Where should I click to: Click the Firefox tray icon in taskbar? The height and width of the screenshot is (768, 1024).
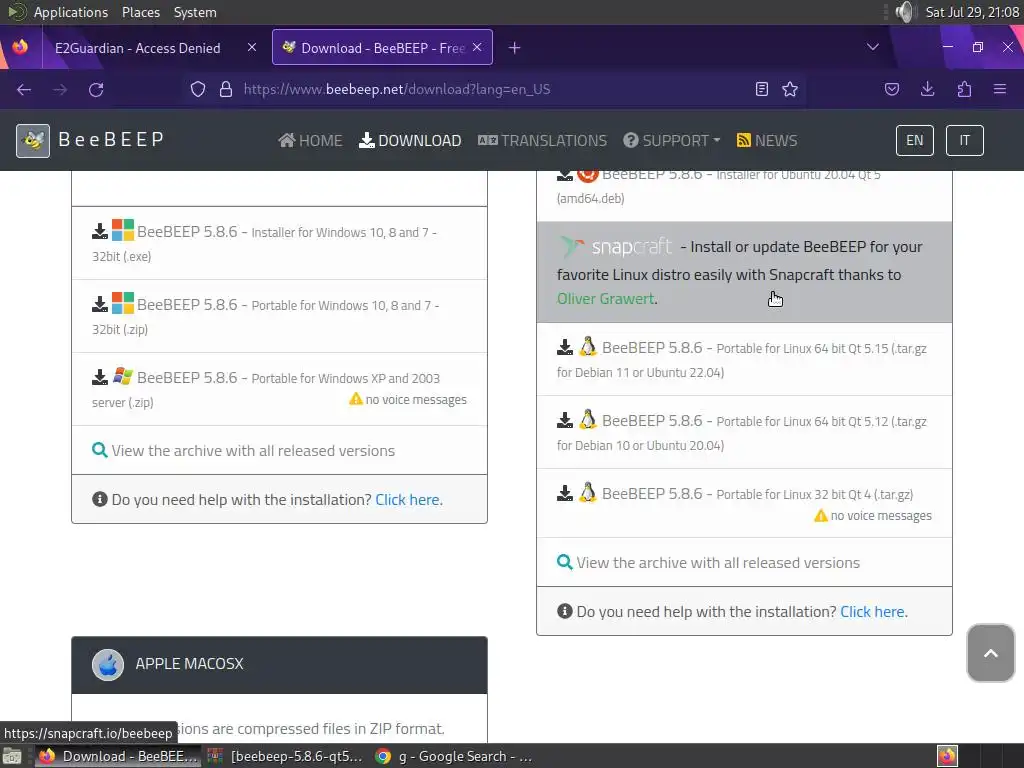[x=947, y=756]
